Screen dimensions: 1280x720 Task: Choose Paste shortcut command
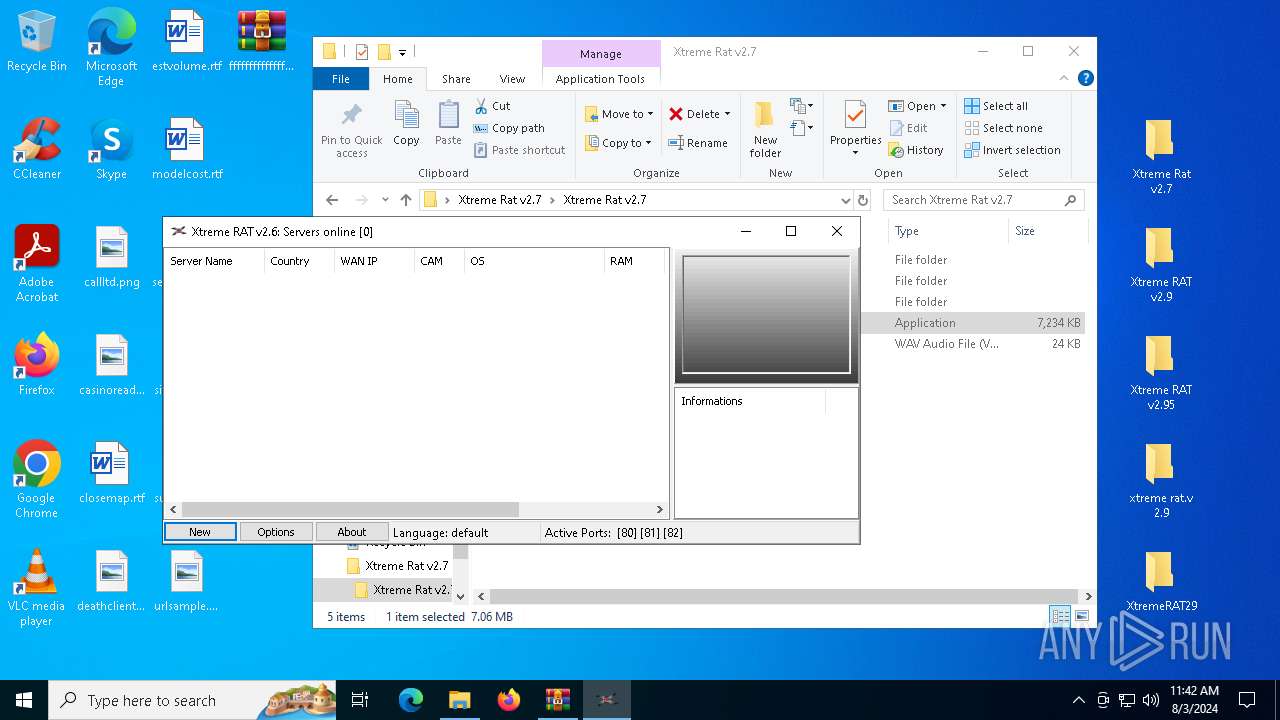click(x=520, y=150)
